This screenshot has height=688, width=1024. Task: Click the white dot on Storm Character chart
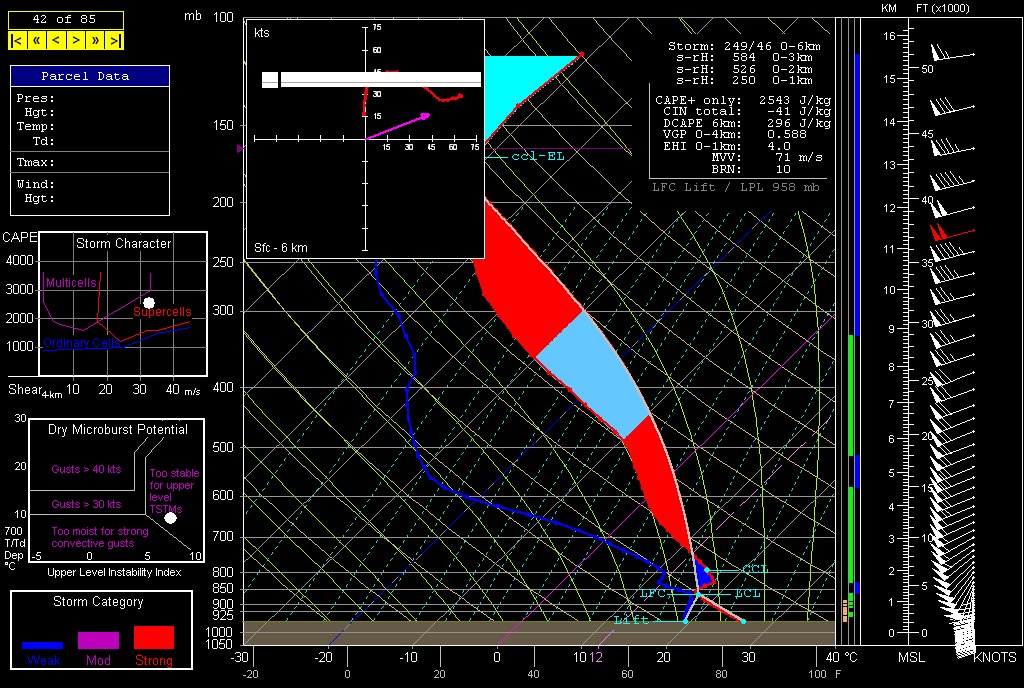tap(149, 302)
